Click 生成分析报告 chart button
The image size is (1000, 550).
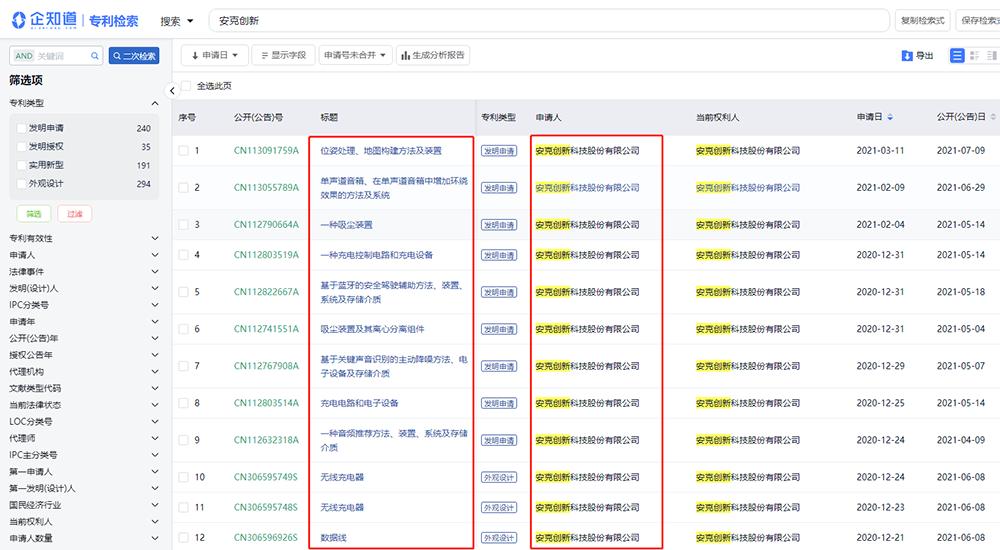click(433, 56)
